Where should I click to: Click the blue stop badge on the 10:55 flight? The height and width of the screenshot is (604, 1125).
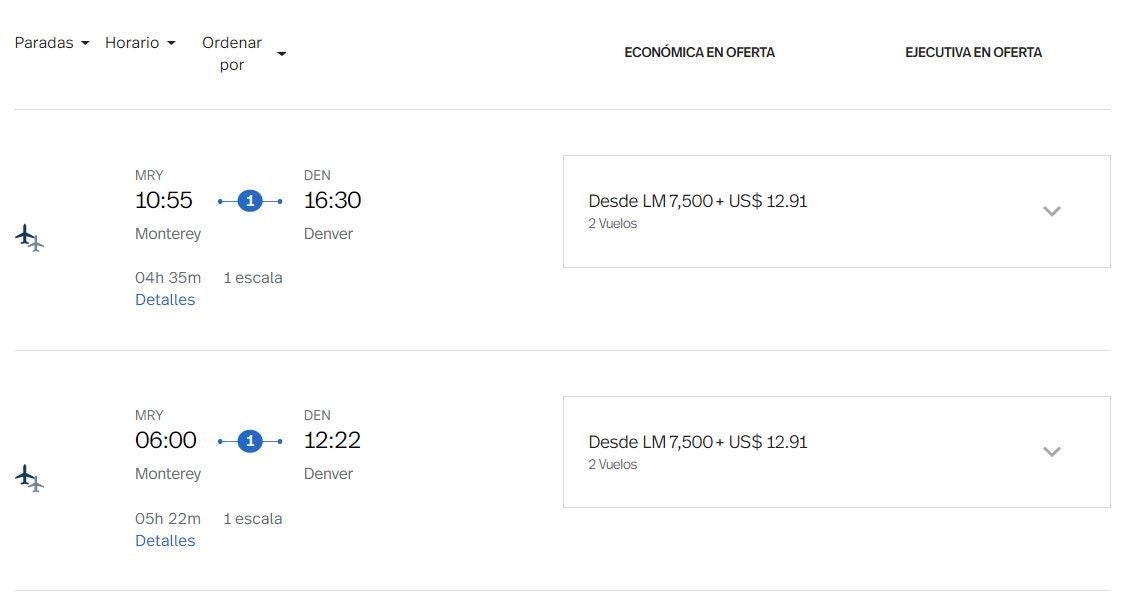[x=250, y=201]
